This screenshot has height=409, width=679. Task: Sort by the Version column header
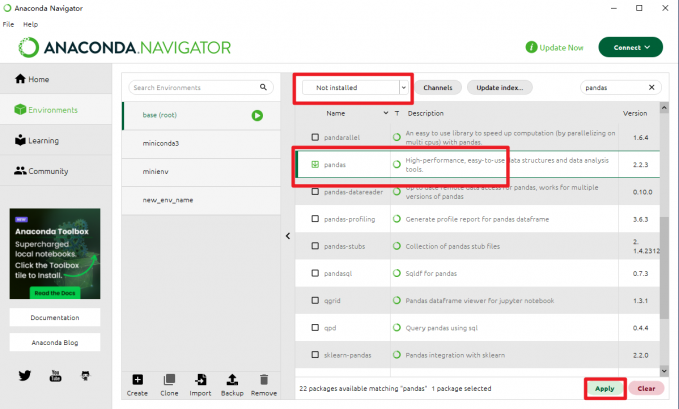635,113
